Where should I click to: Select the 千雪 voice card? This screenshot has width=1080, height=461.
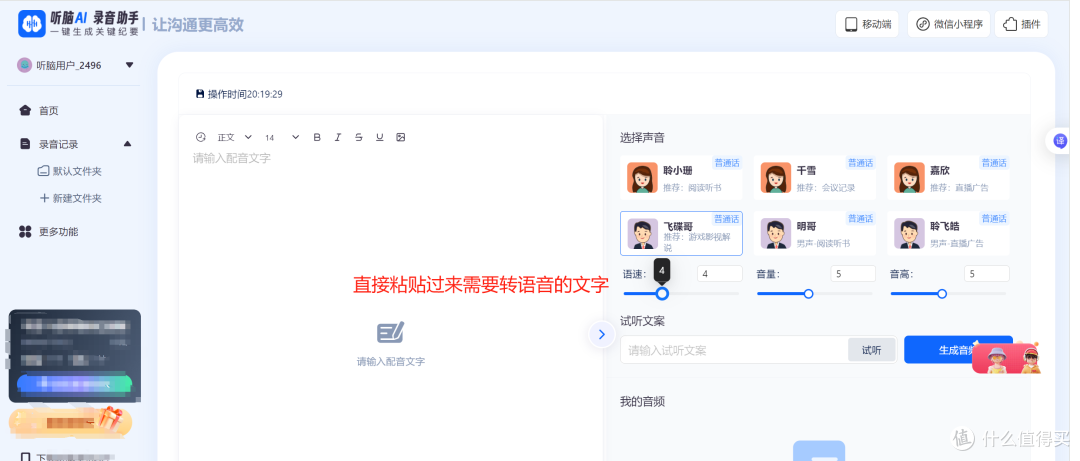click(814, 177)
